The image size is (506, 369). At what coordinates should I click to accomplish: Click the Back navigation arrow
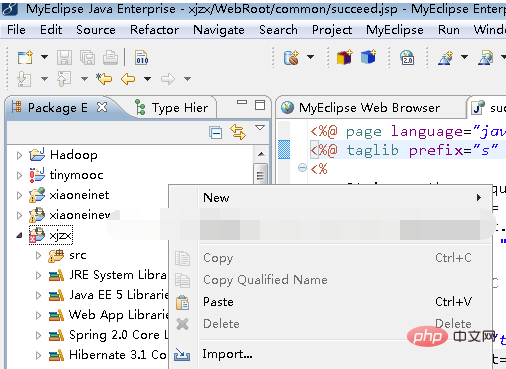coord(128,79)
